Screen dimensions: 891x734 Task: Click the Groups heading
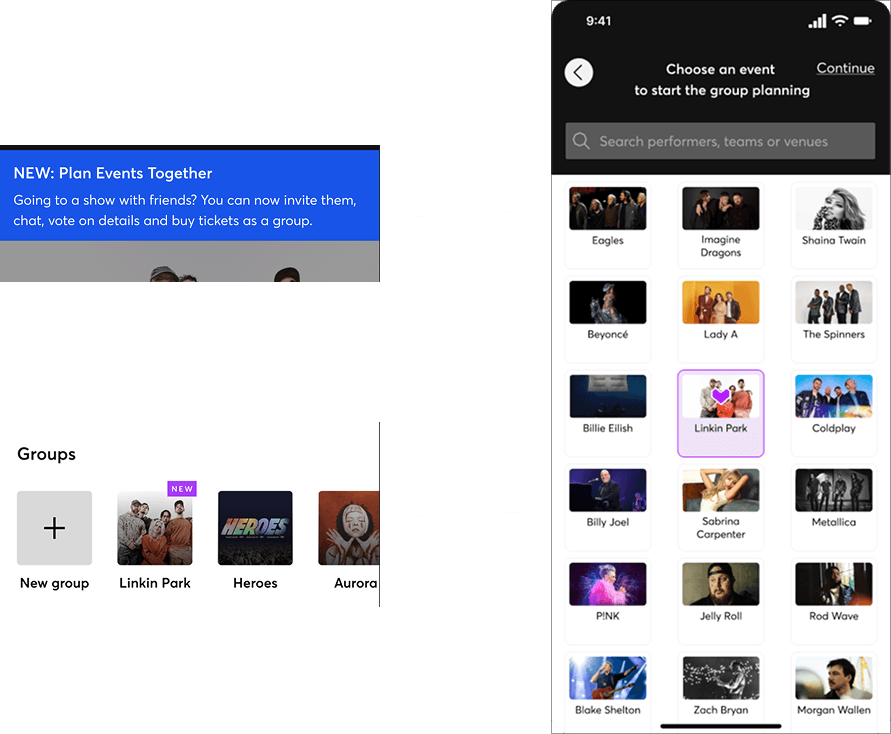pos(47,454)
